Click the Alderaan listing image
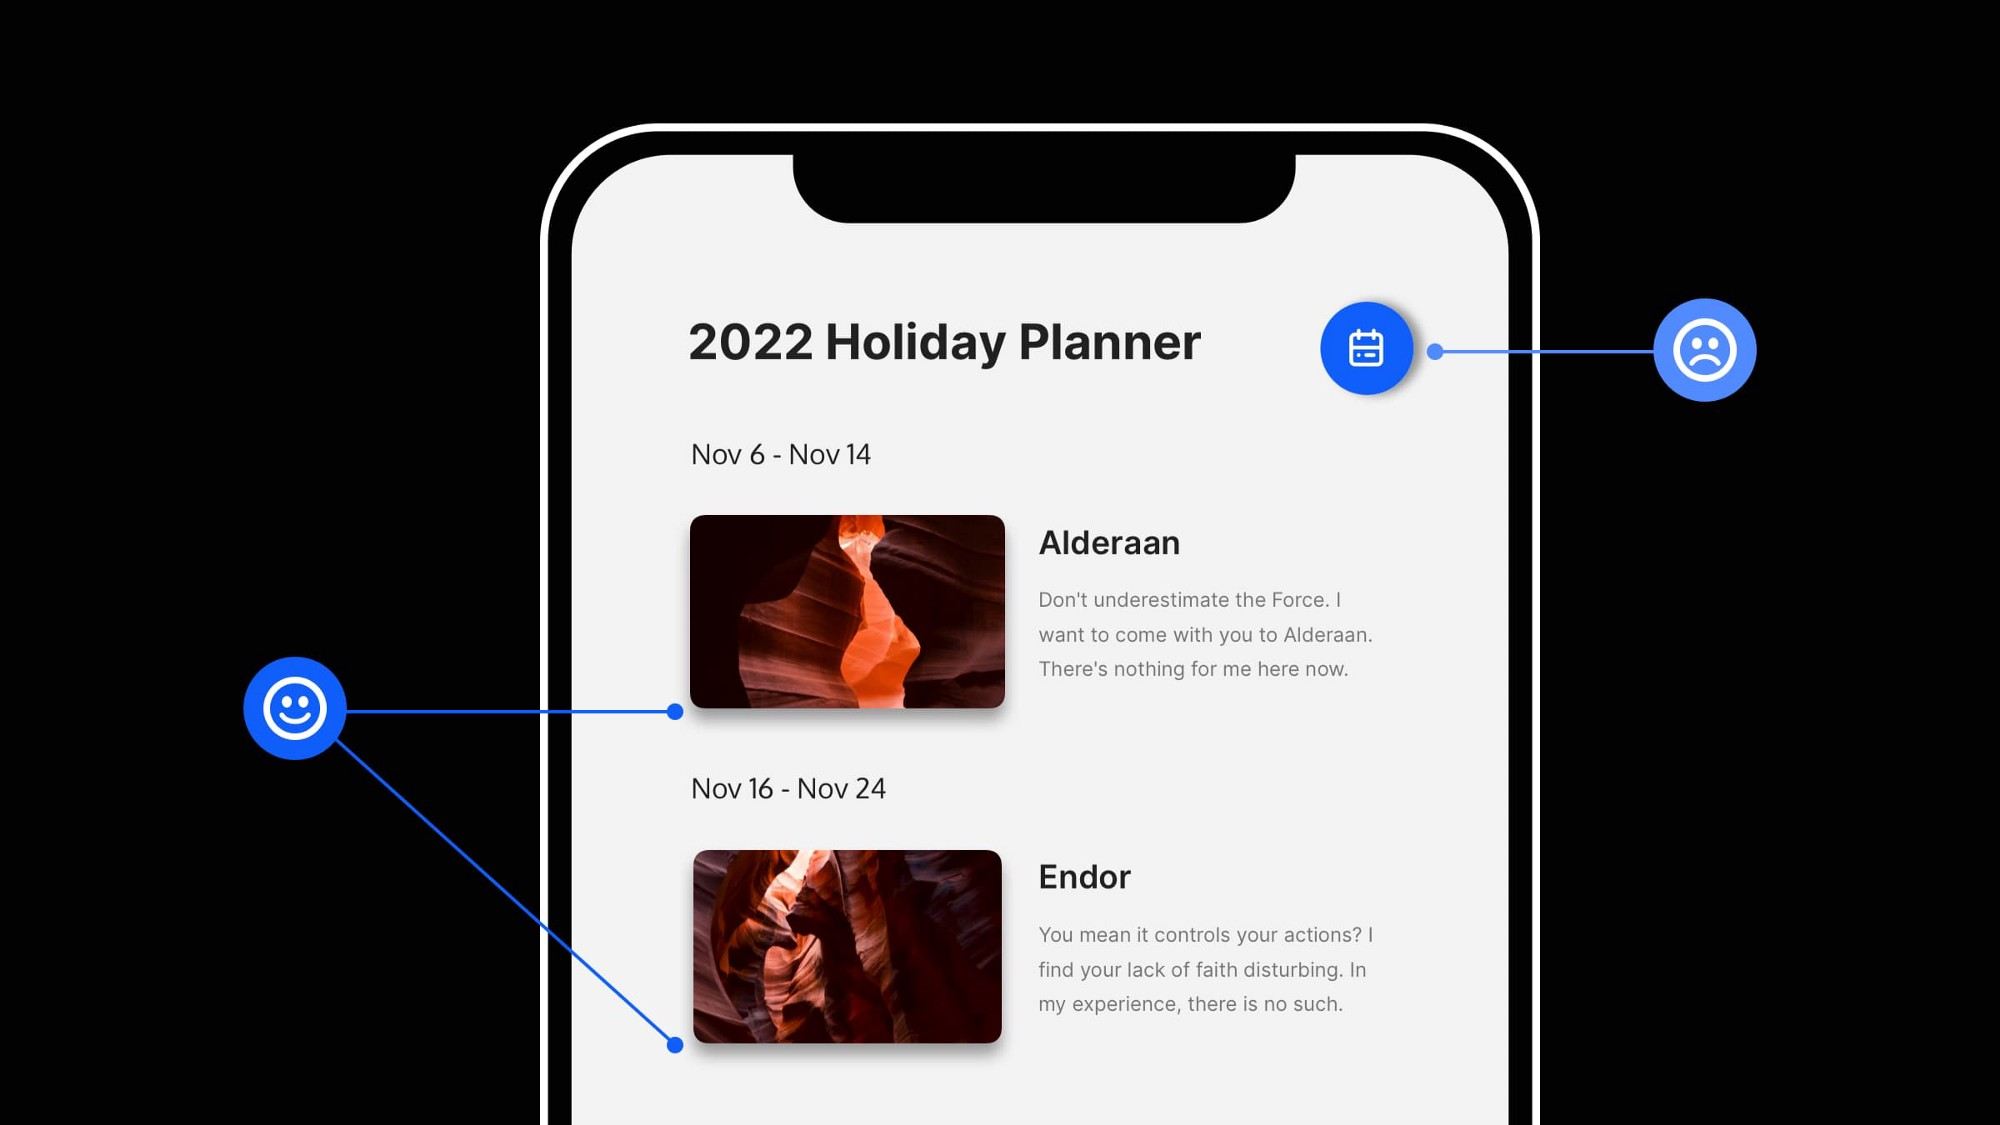The image size is (2000, 1125). (x=846, y=611)
